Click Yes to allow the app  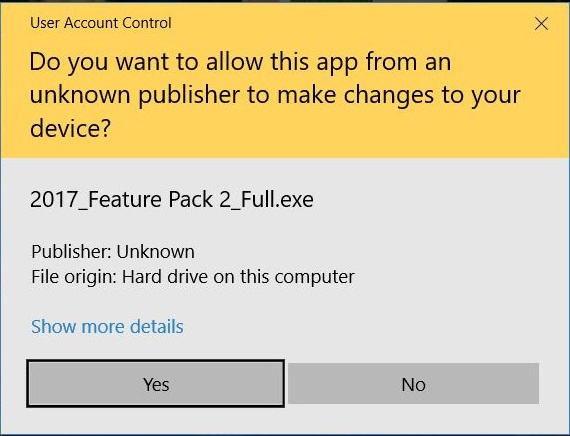(156, 384)
